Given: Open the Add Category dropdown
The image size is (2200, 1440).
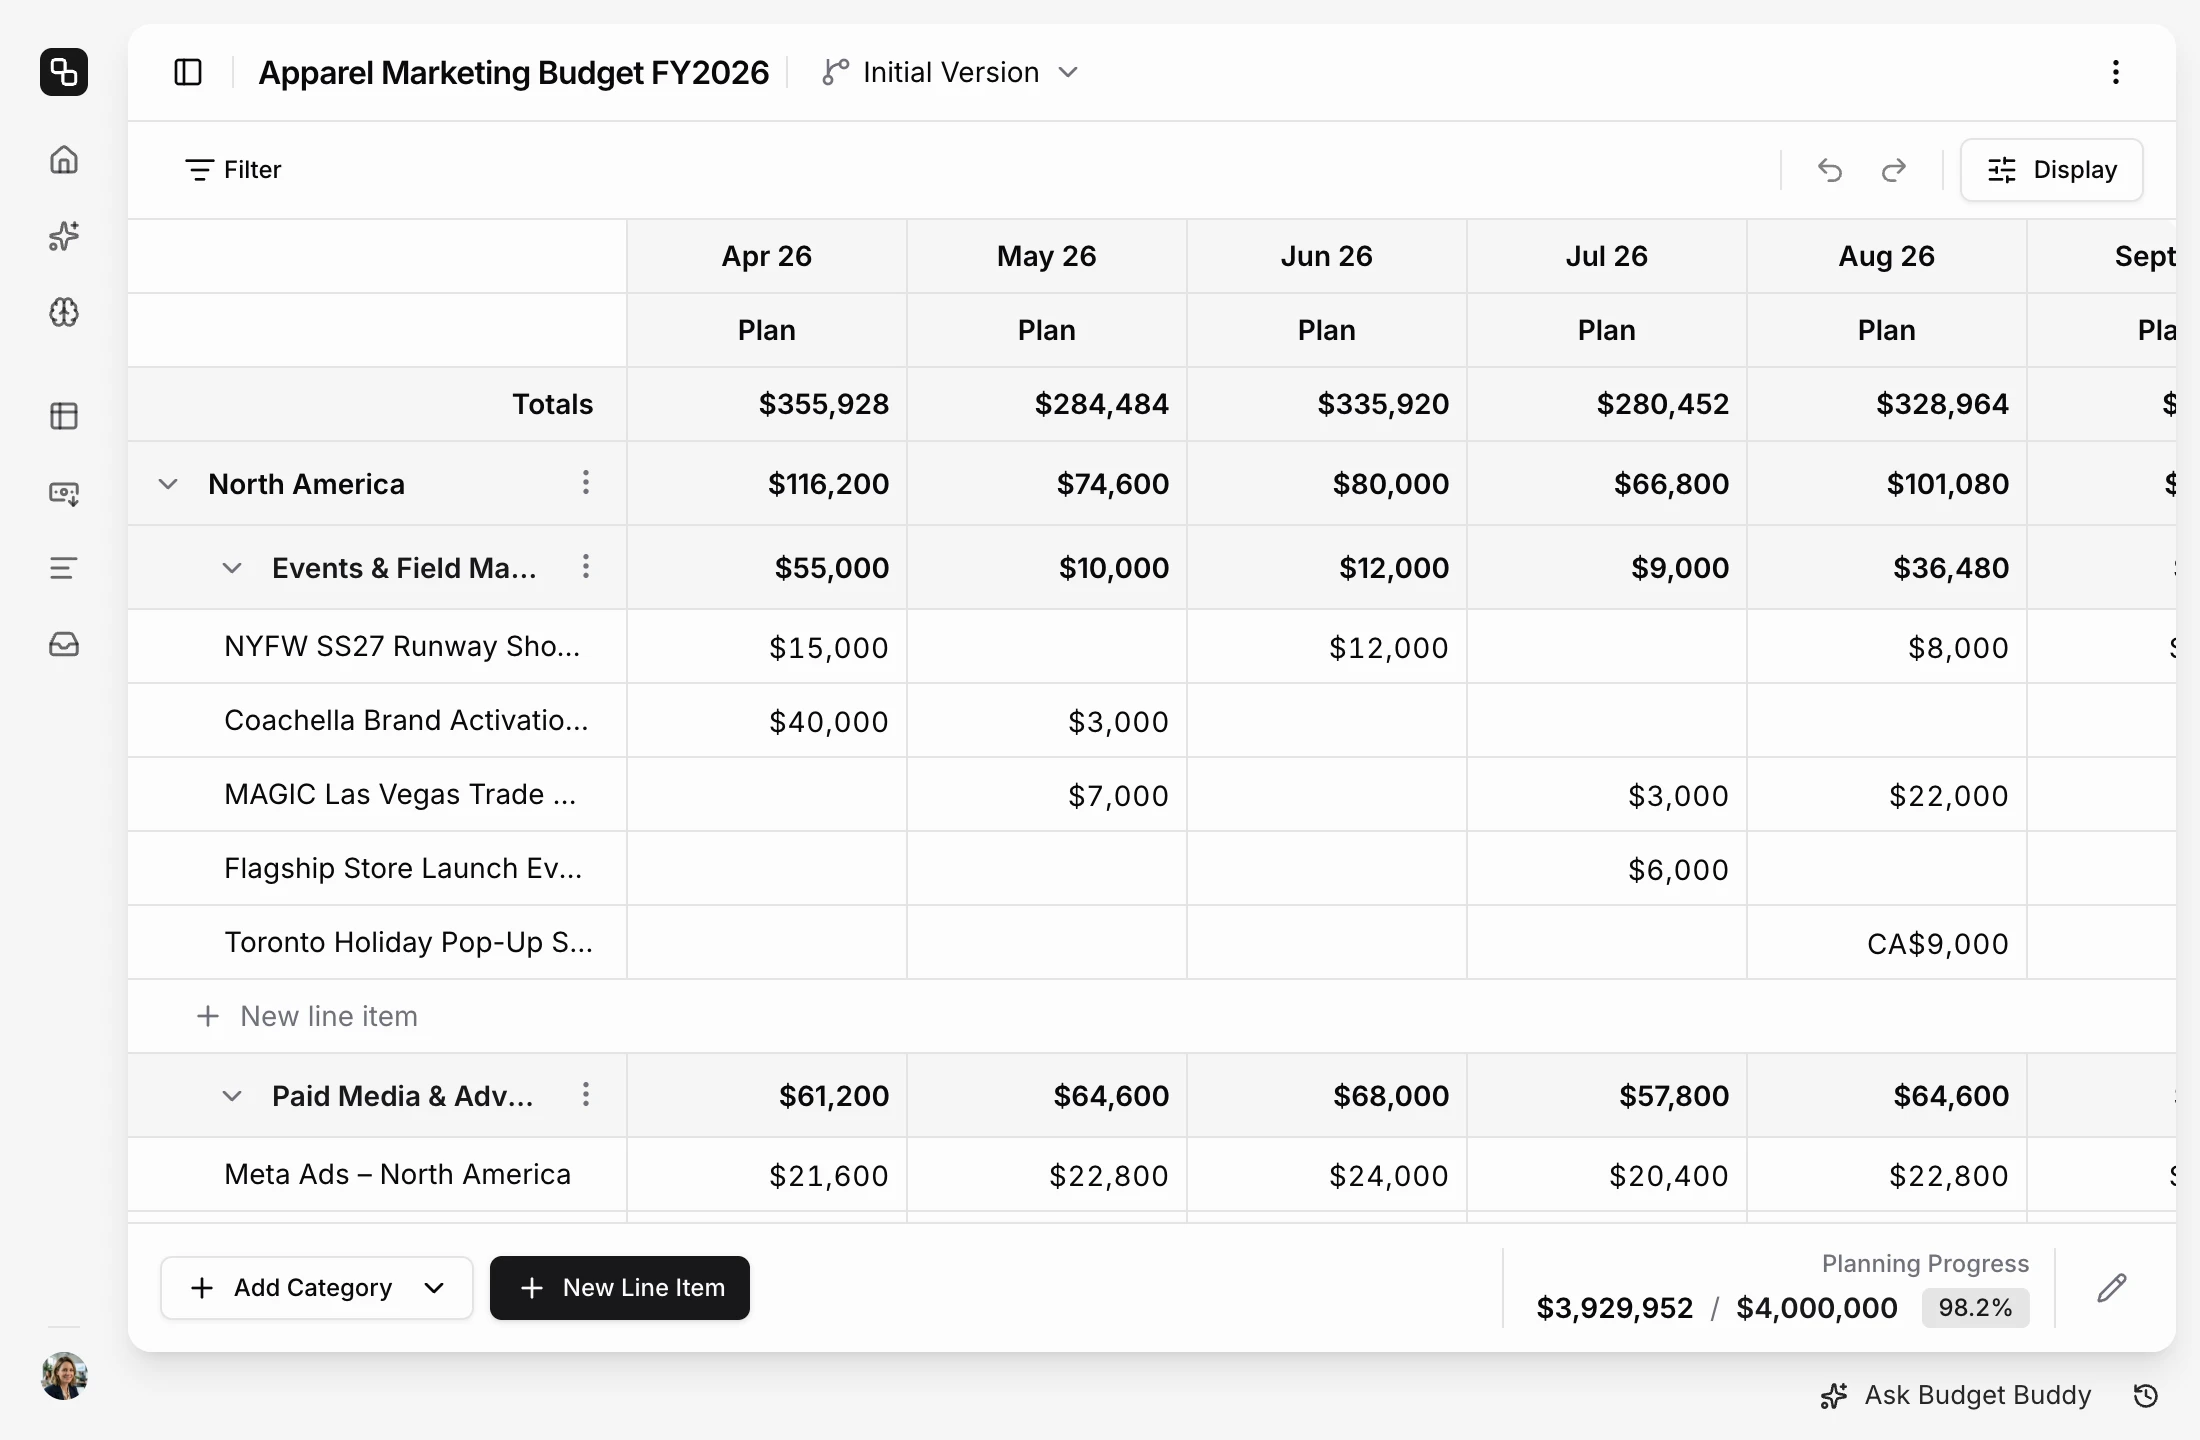Looking at the screenshot, I should click(316, 1288).
